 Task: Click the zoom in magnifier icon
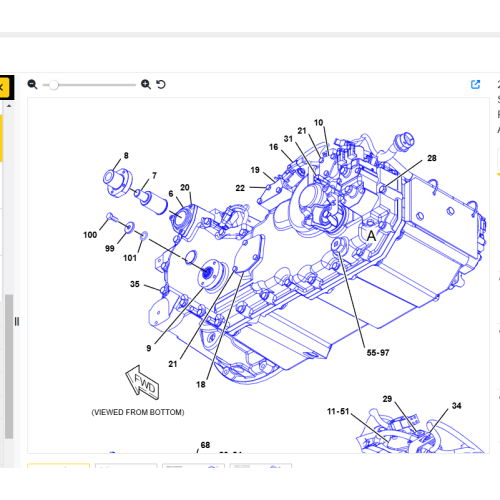point(146,84)
